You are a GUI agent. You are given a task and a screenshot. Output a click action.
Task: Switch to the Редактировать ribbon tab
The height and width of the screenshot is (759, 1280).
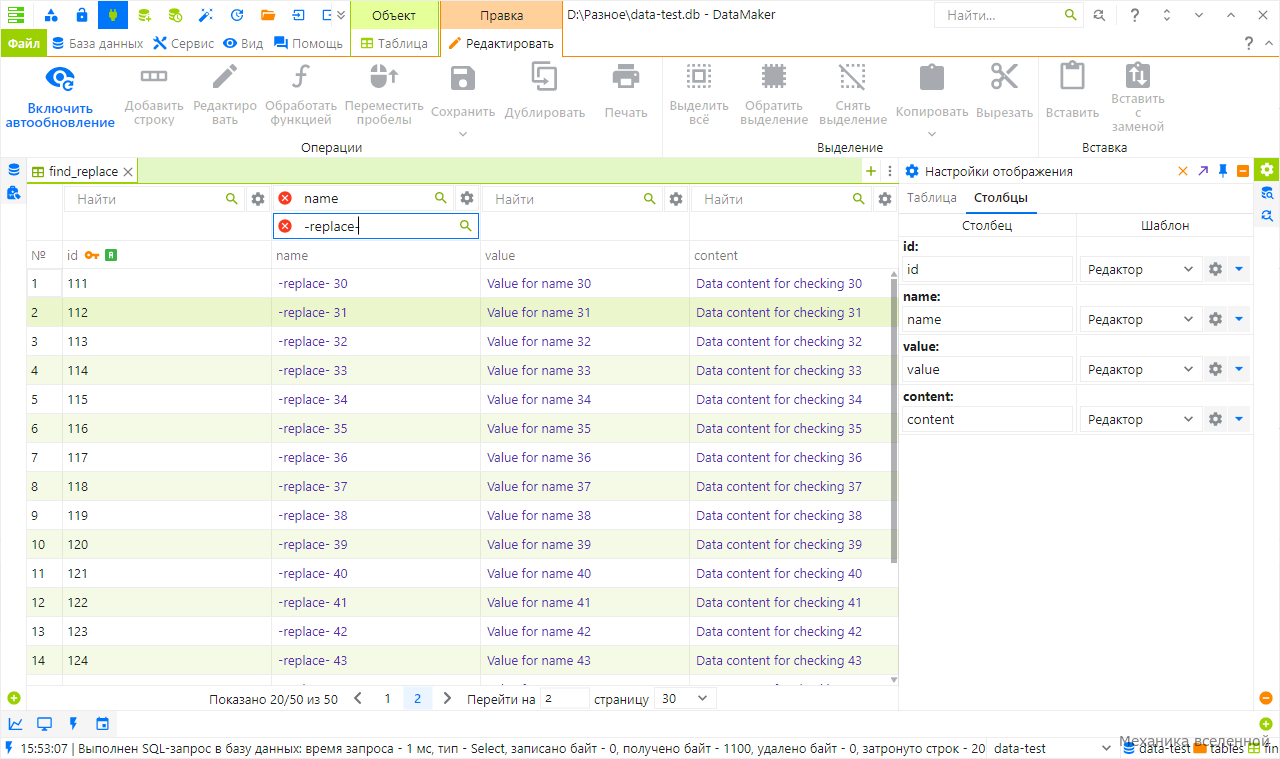[x=501, y=43]
